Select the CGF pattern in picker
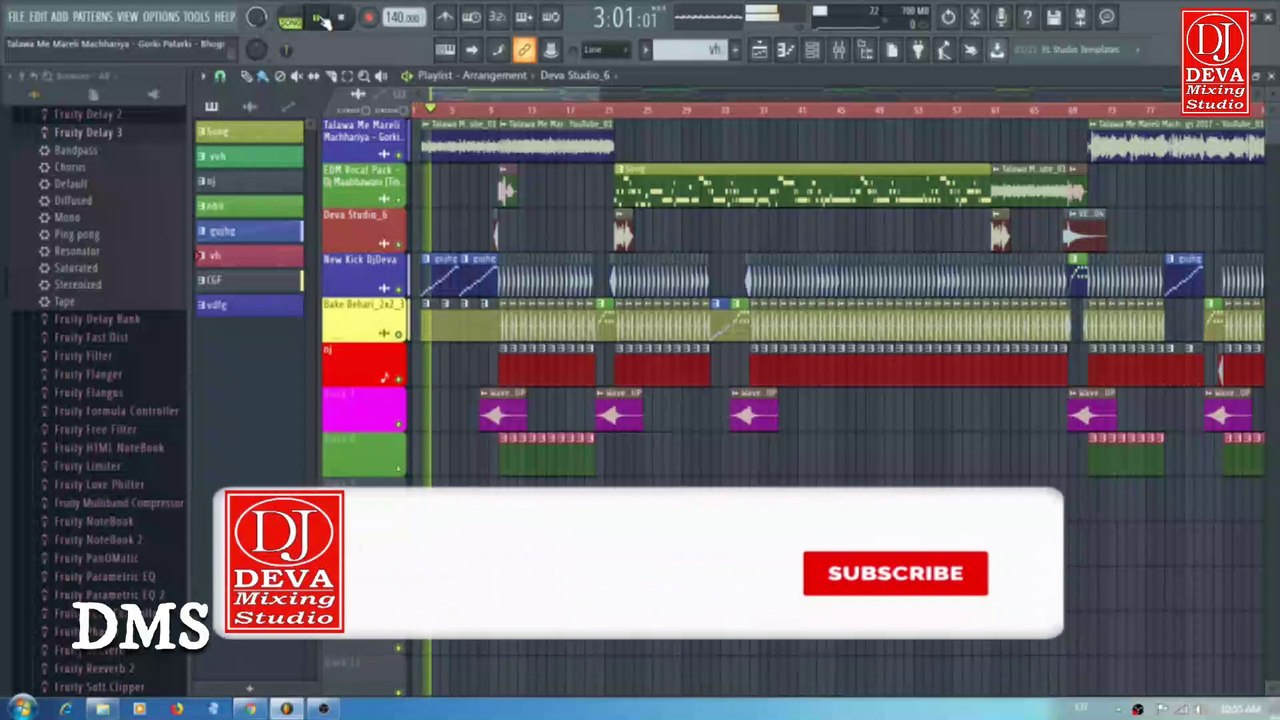 (x=250, y=280)
